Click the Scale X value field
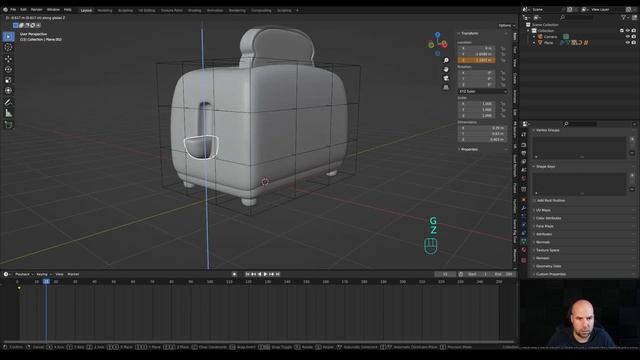640x360 pixels. (476, 104)
